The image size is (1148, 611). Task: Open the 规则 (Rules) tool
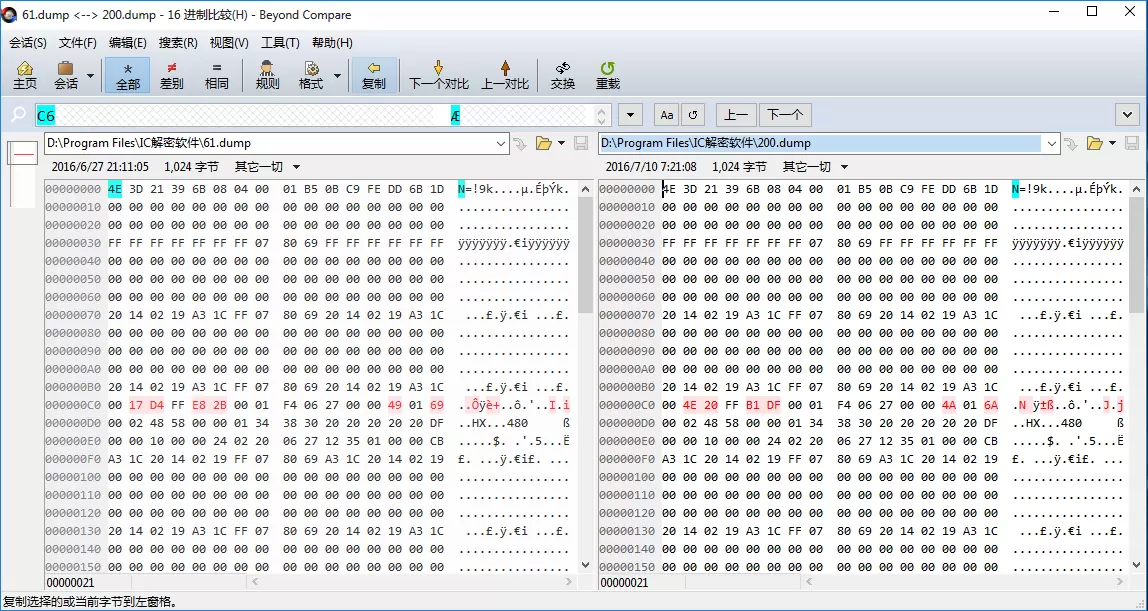pos(267,75)
